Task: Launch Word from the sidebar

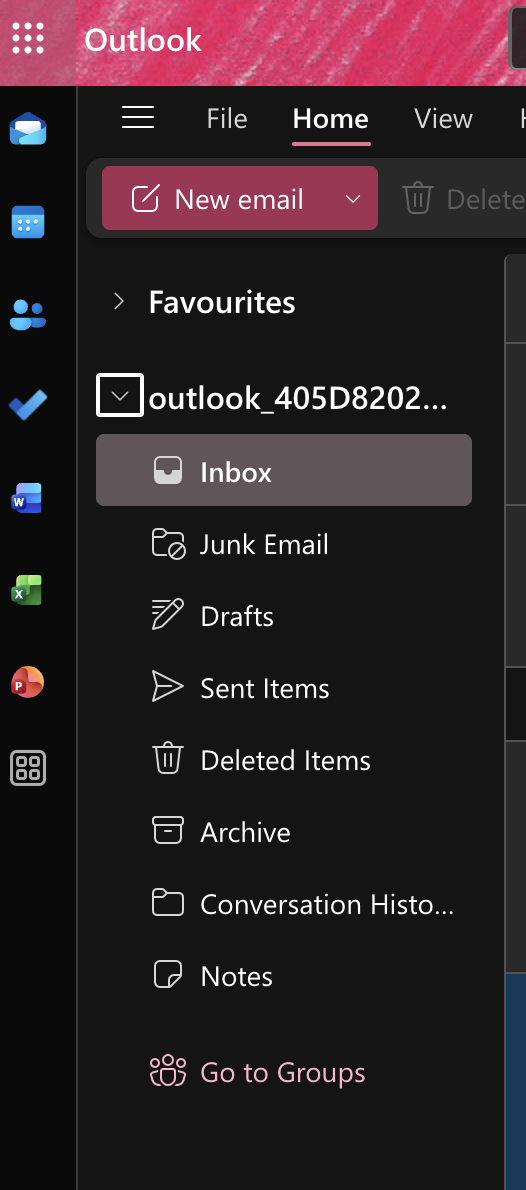Action: (x=27, y=498)
